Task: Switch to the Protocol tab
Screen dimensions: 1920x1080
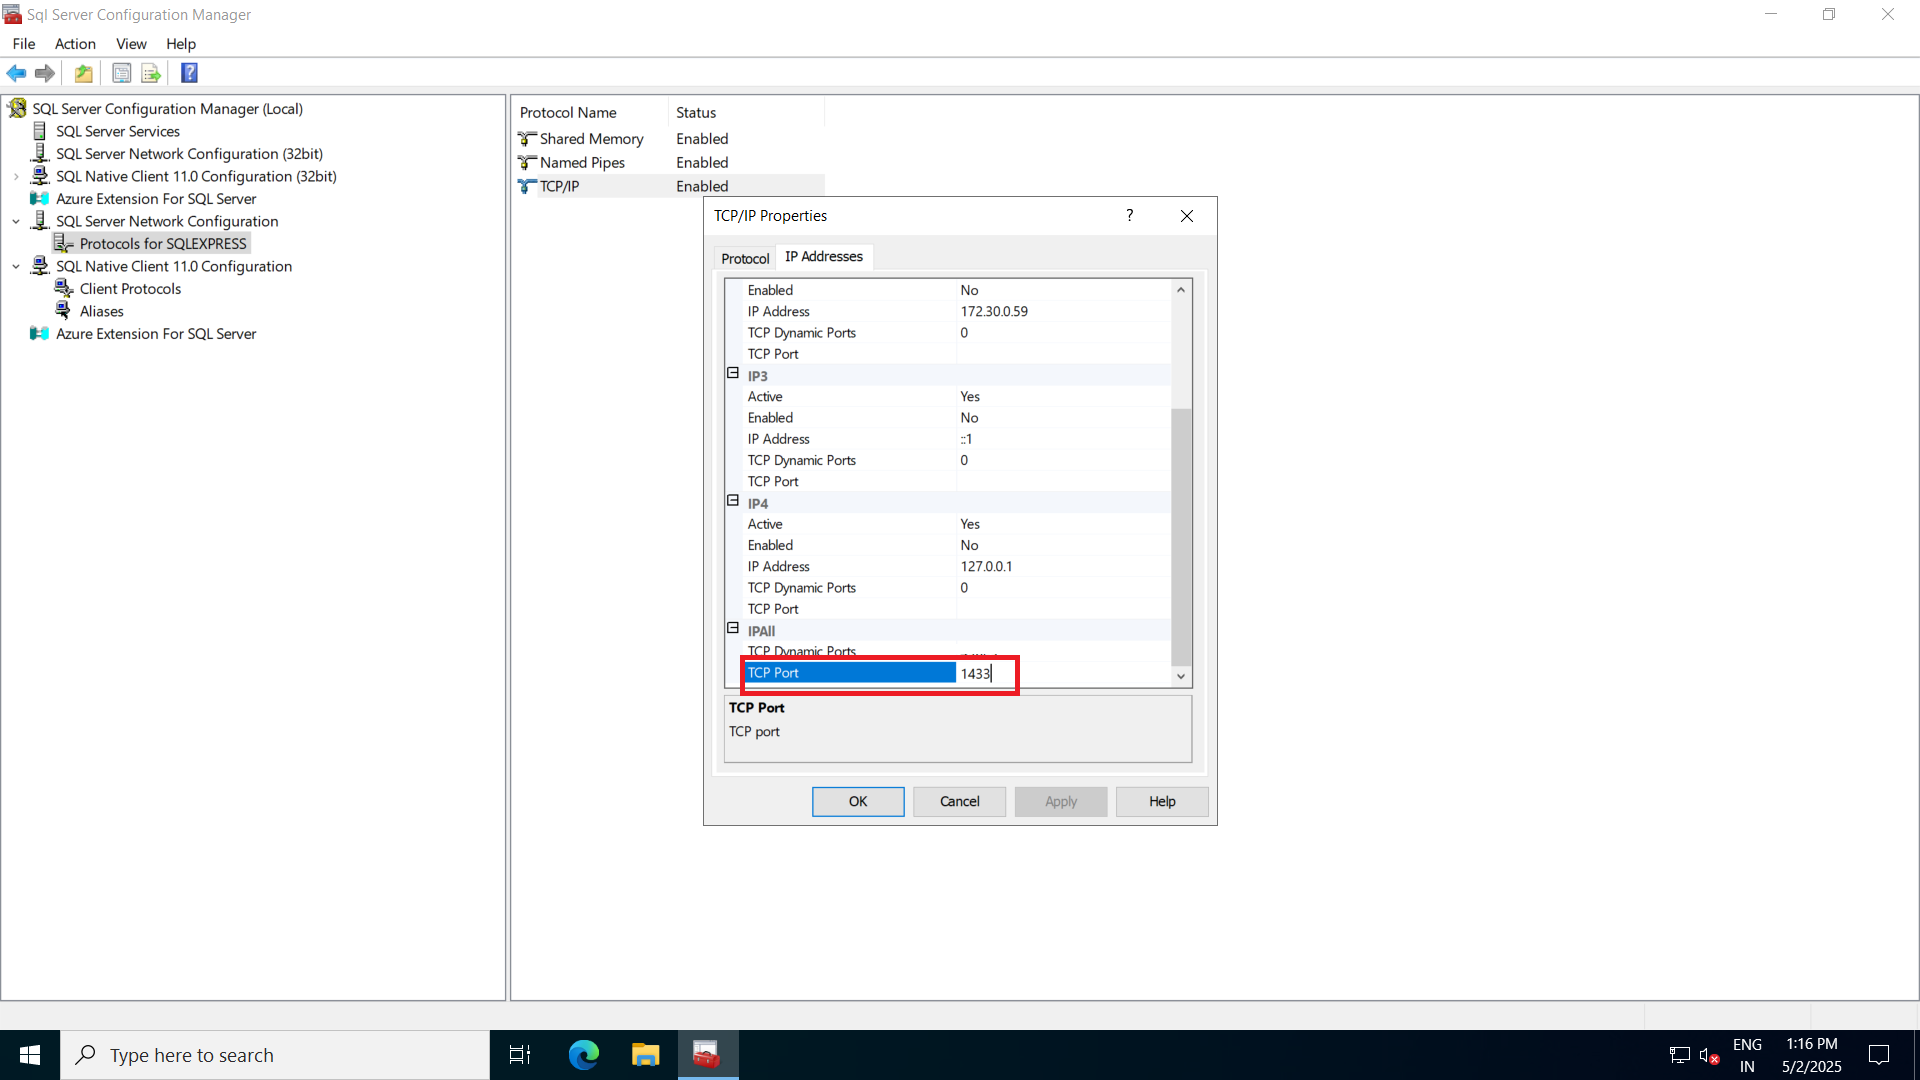Action: point(745,258)
